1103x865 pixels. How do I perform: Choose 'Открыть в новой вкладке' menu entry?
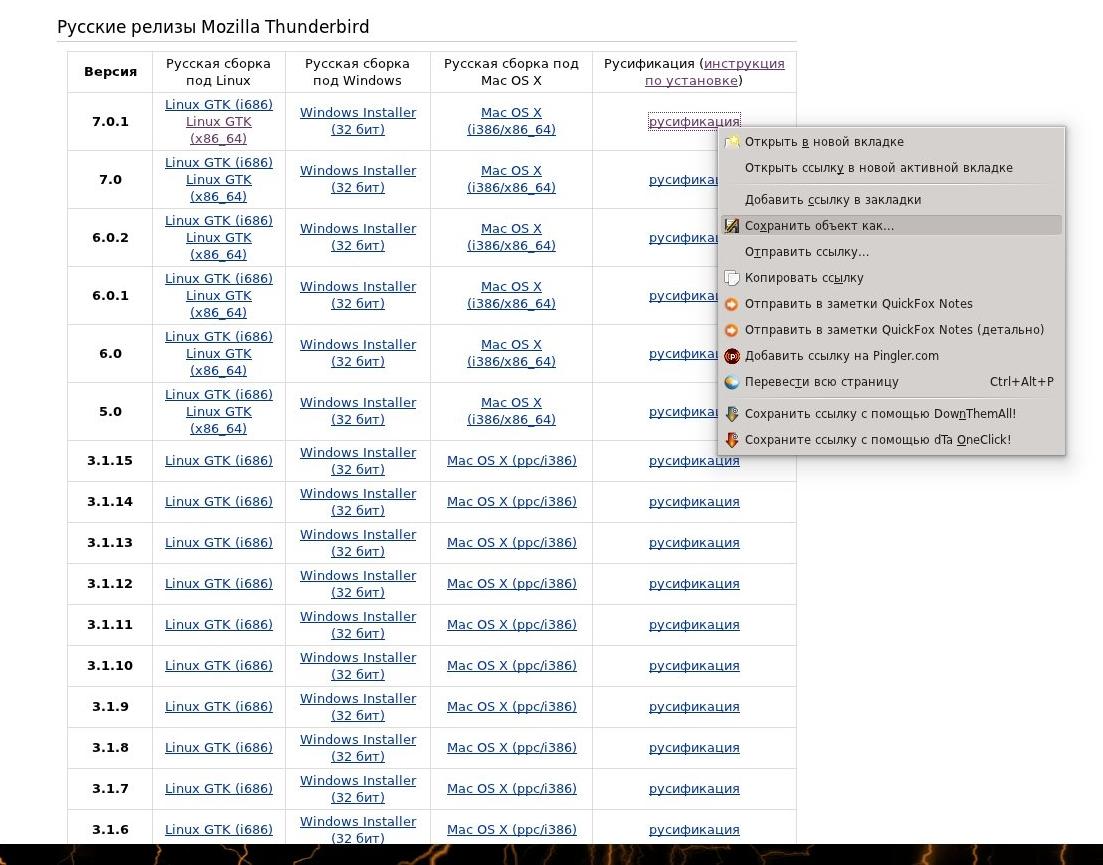pos(891,141)
